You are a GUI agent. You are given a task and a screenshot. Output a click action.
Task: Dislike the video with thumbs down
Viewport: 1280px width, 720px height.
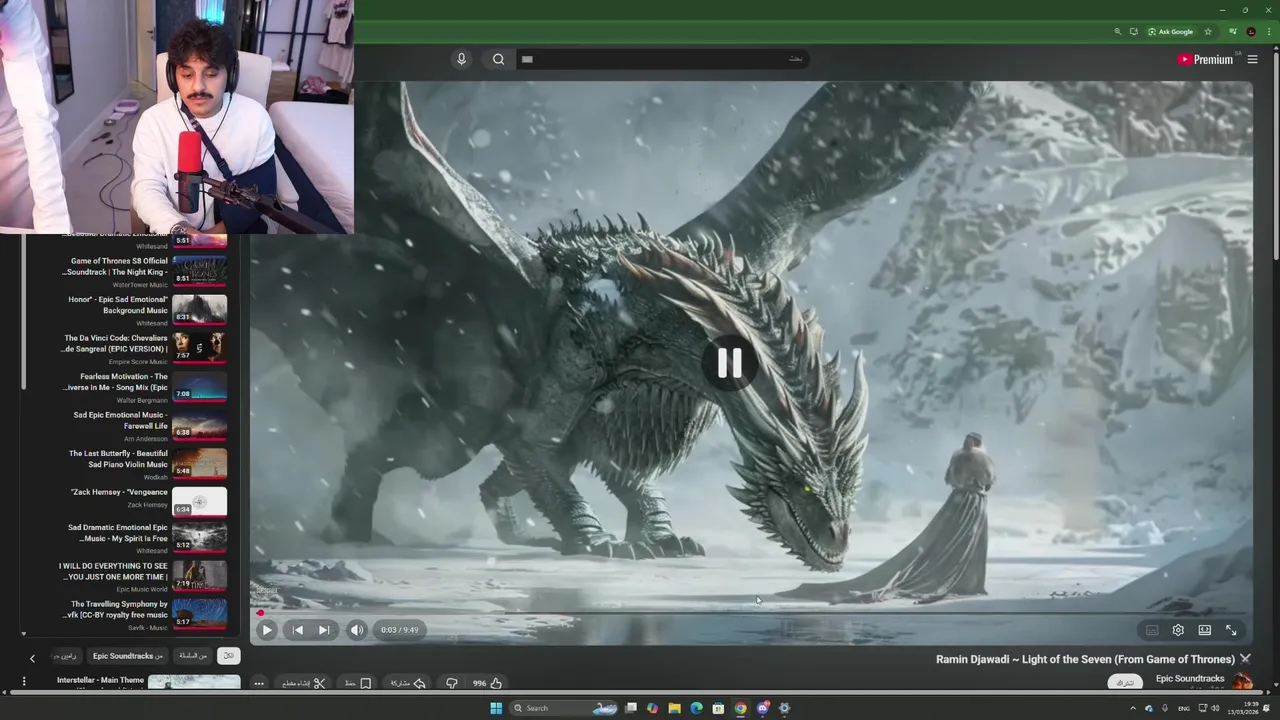pos(452,684)
